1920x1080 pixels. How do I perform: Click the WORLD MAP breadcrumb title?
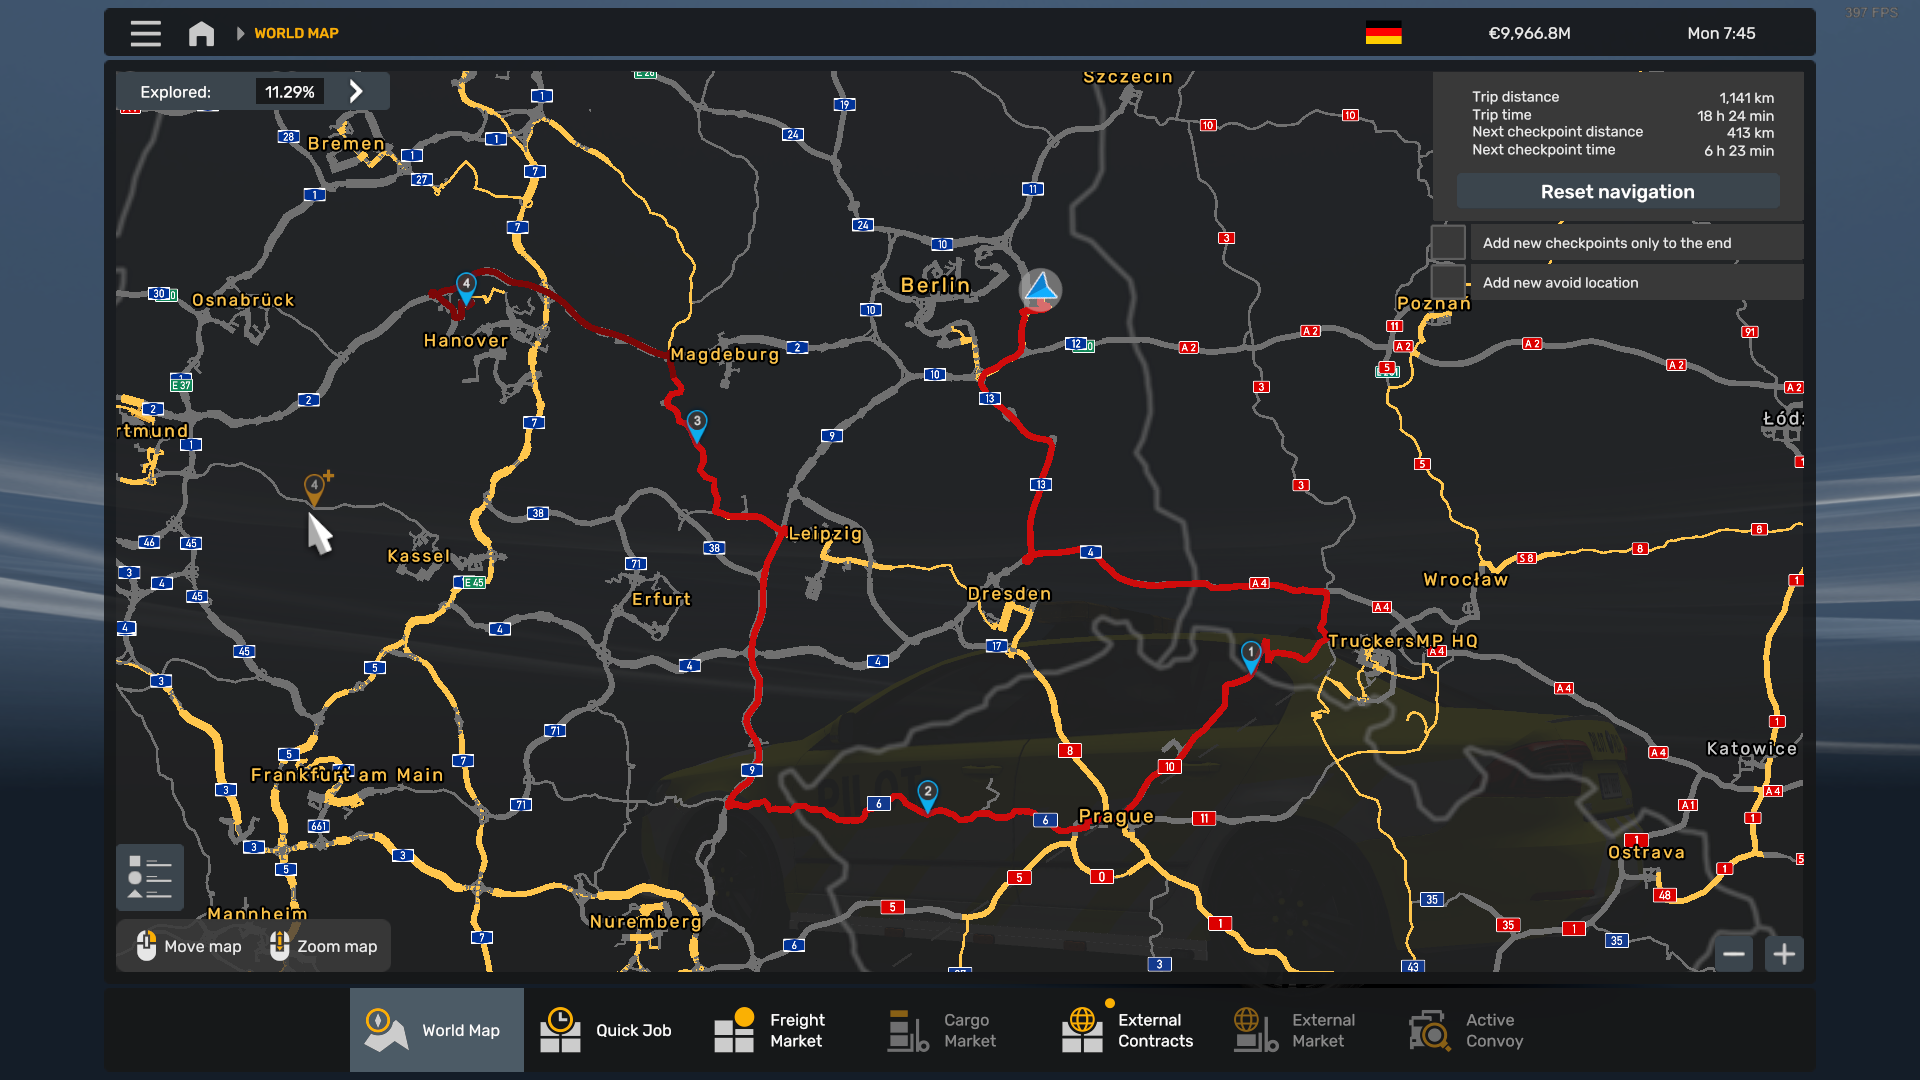[x=296, y=33]
